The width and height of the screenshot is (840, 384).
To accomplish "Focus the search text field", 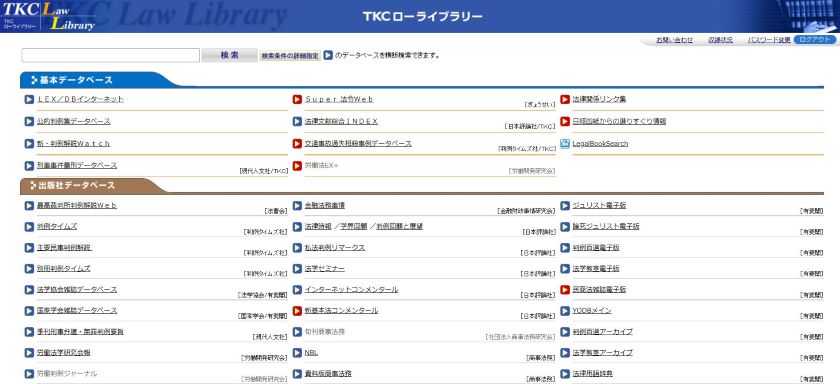I will (110, 55).
